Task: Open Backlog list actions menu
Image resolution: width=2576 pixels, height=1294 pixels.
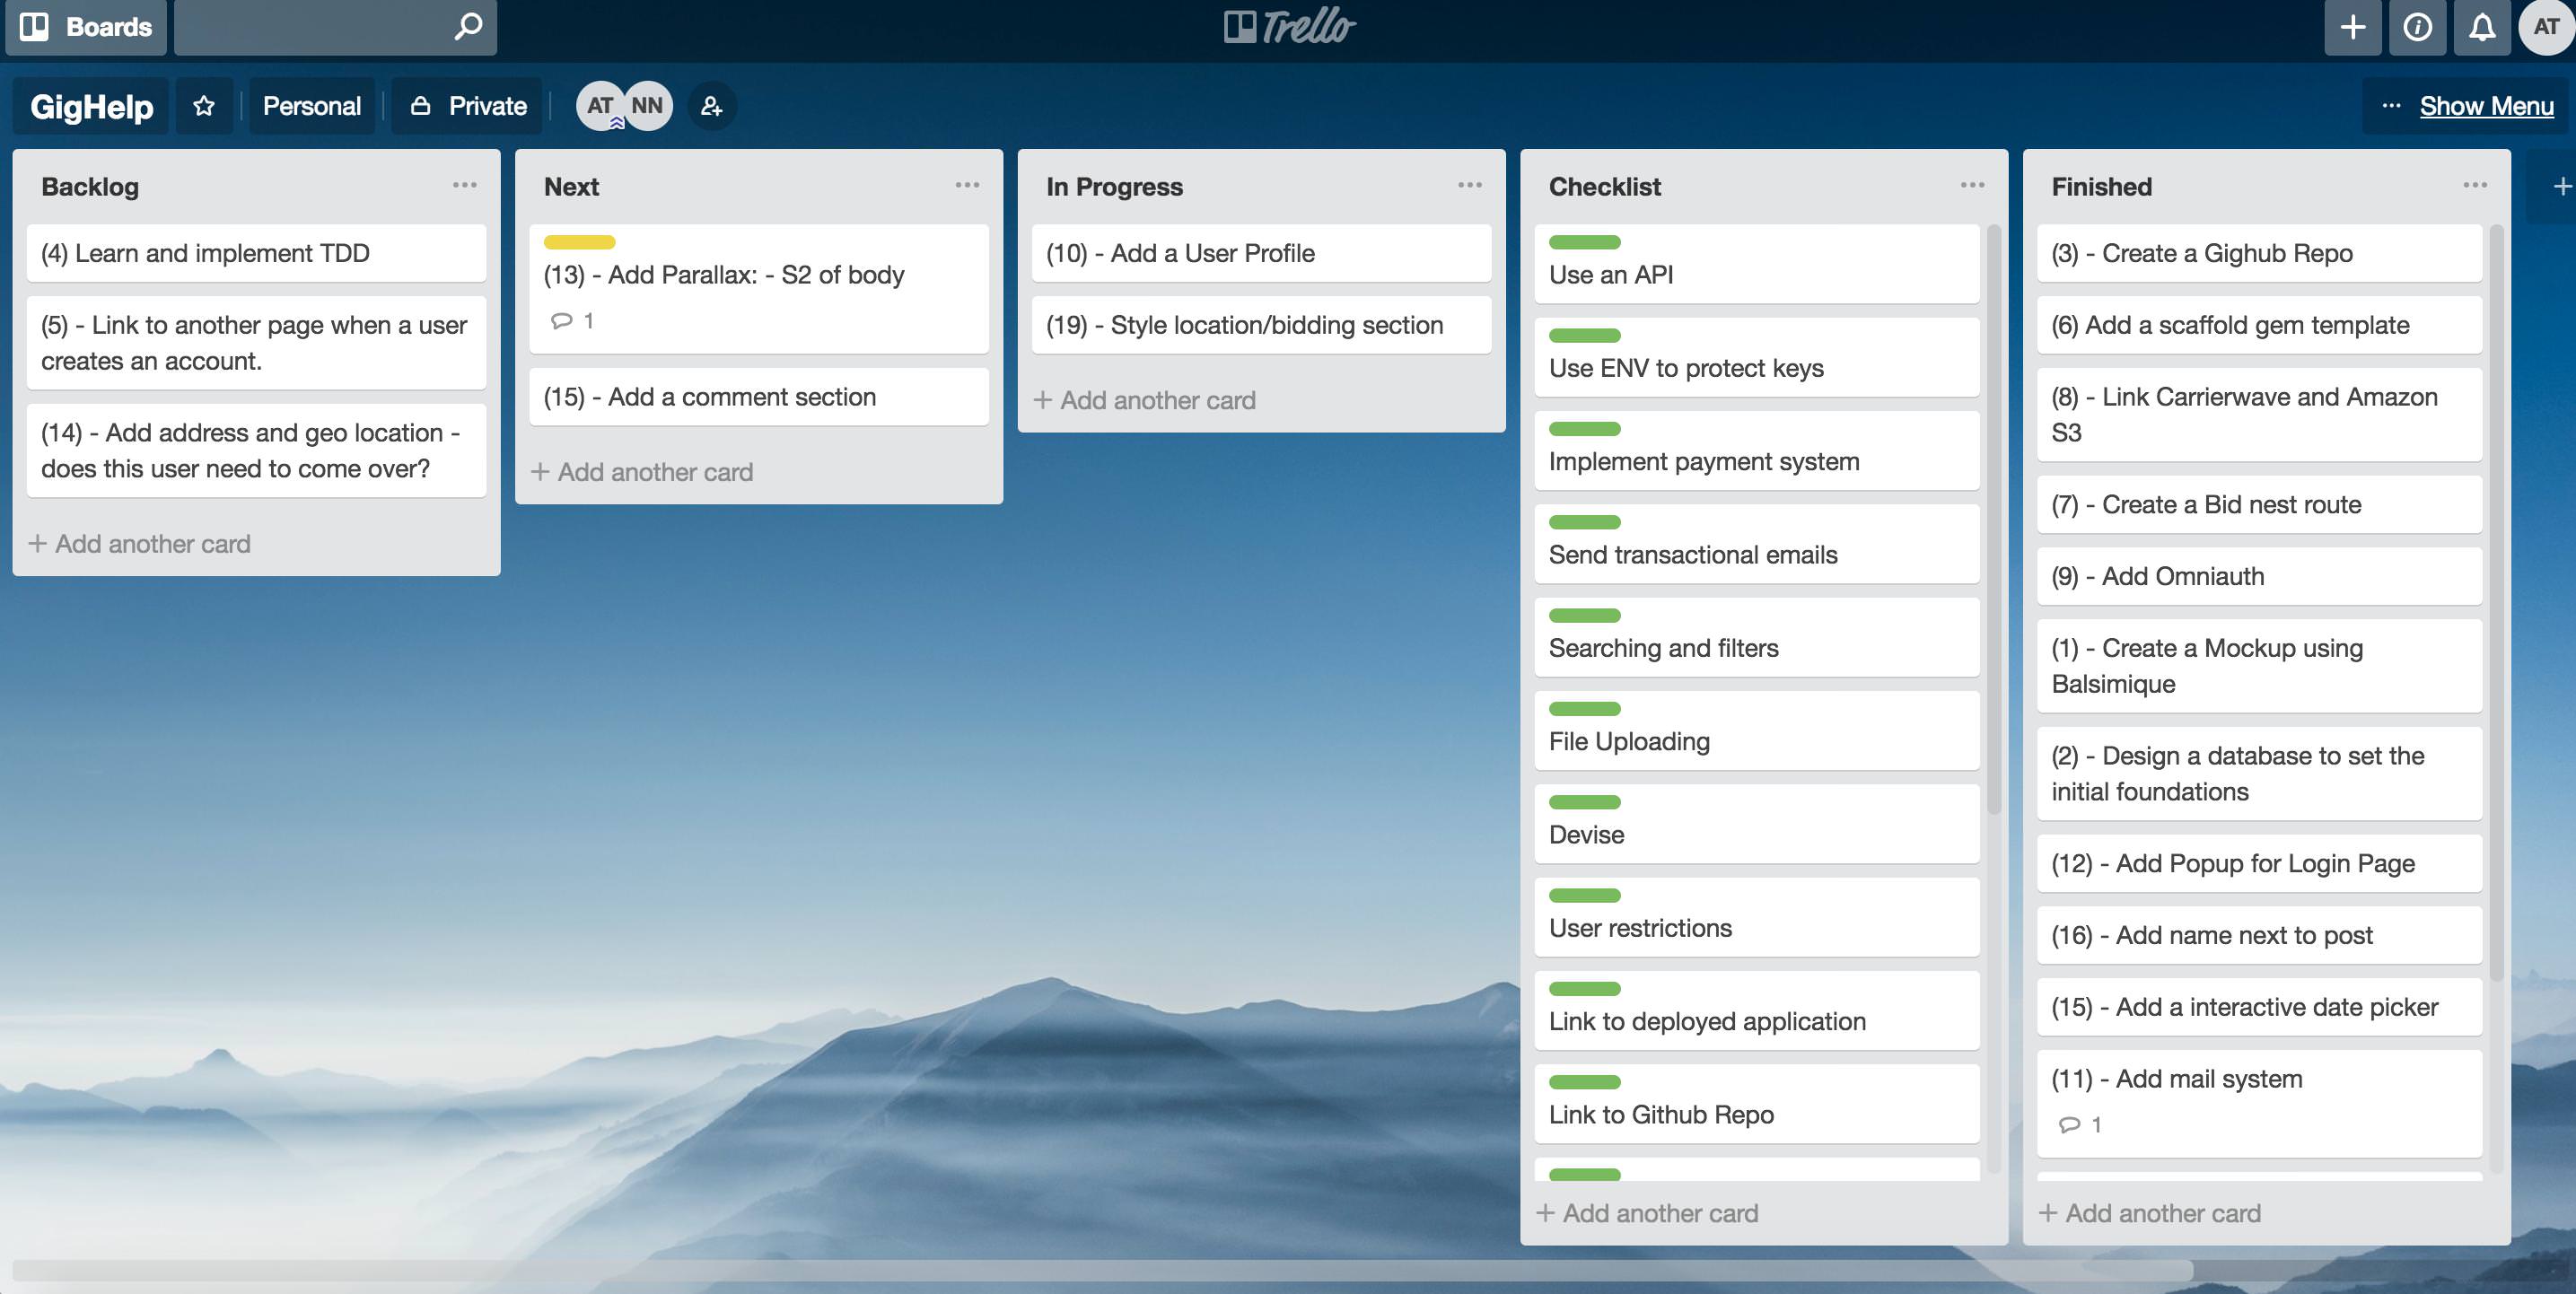Action: [464, 186]
